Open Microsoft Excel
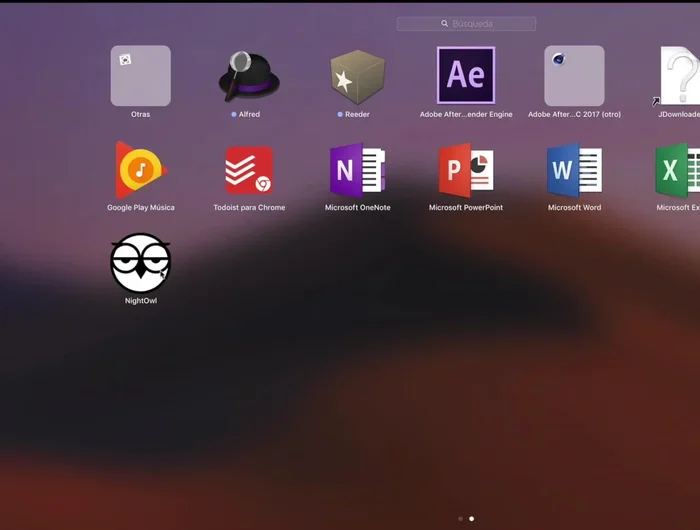The image size is (700, 530). [678, 170]
